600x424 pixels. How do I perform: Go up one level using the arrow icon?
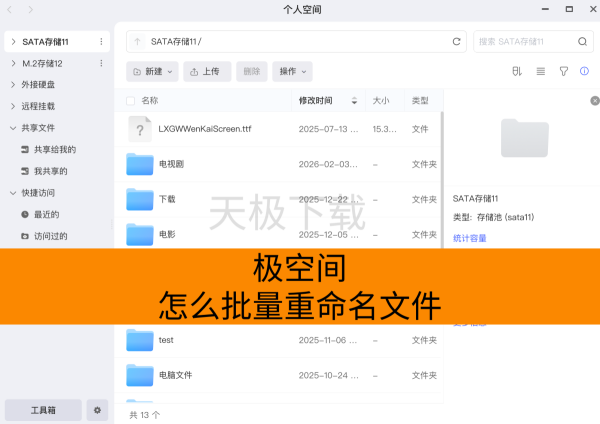[x=137, y=42]
